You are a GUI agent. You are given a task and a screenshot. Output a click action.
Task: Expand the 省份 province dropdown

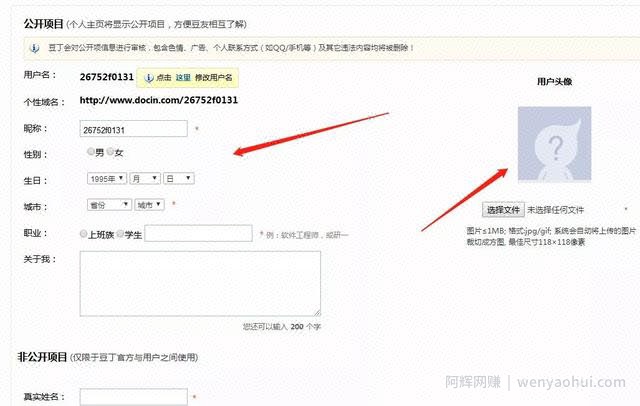(109, 204)
